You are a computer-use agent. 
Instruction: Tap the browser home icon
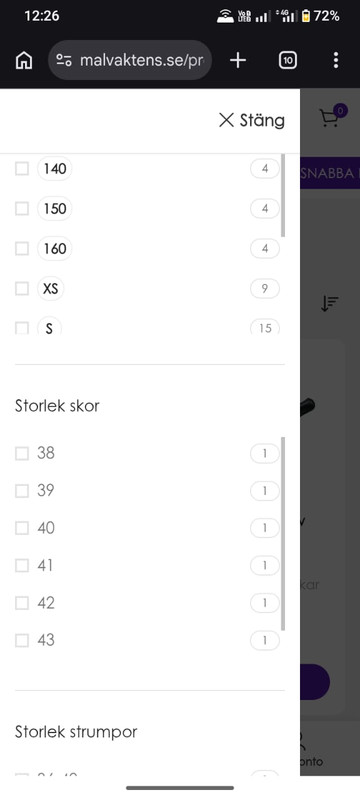pos(23,60)
